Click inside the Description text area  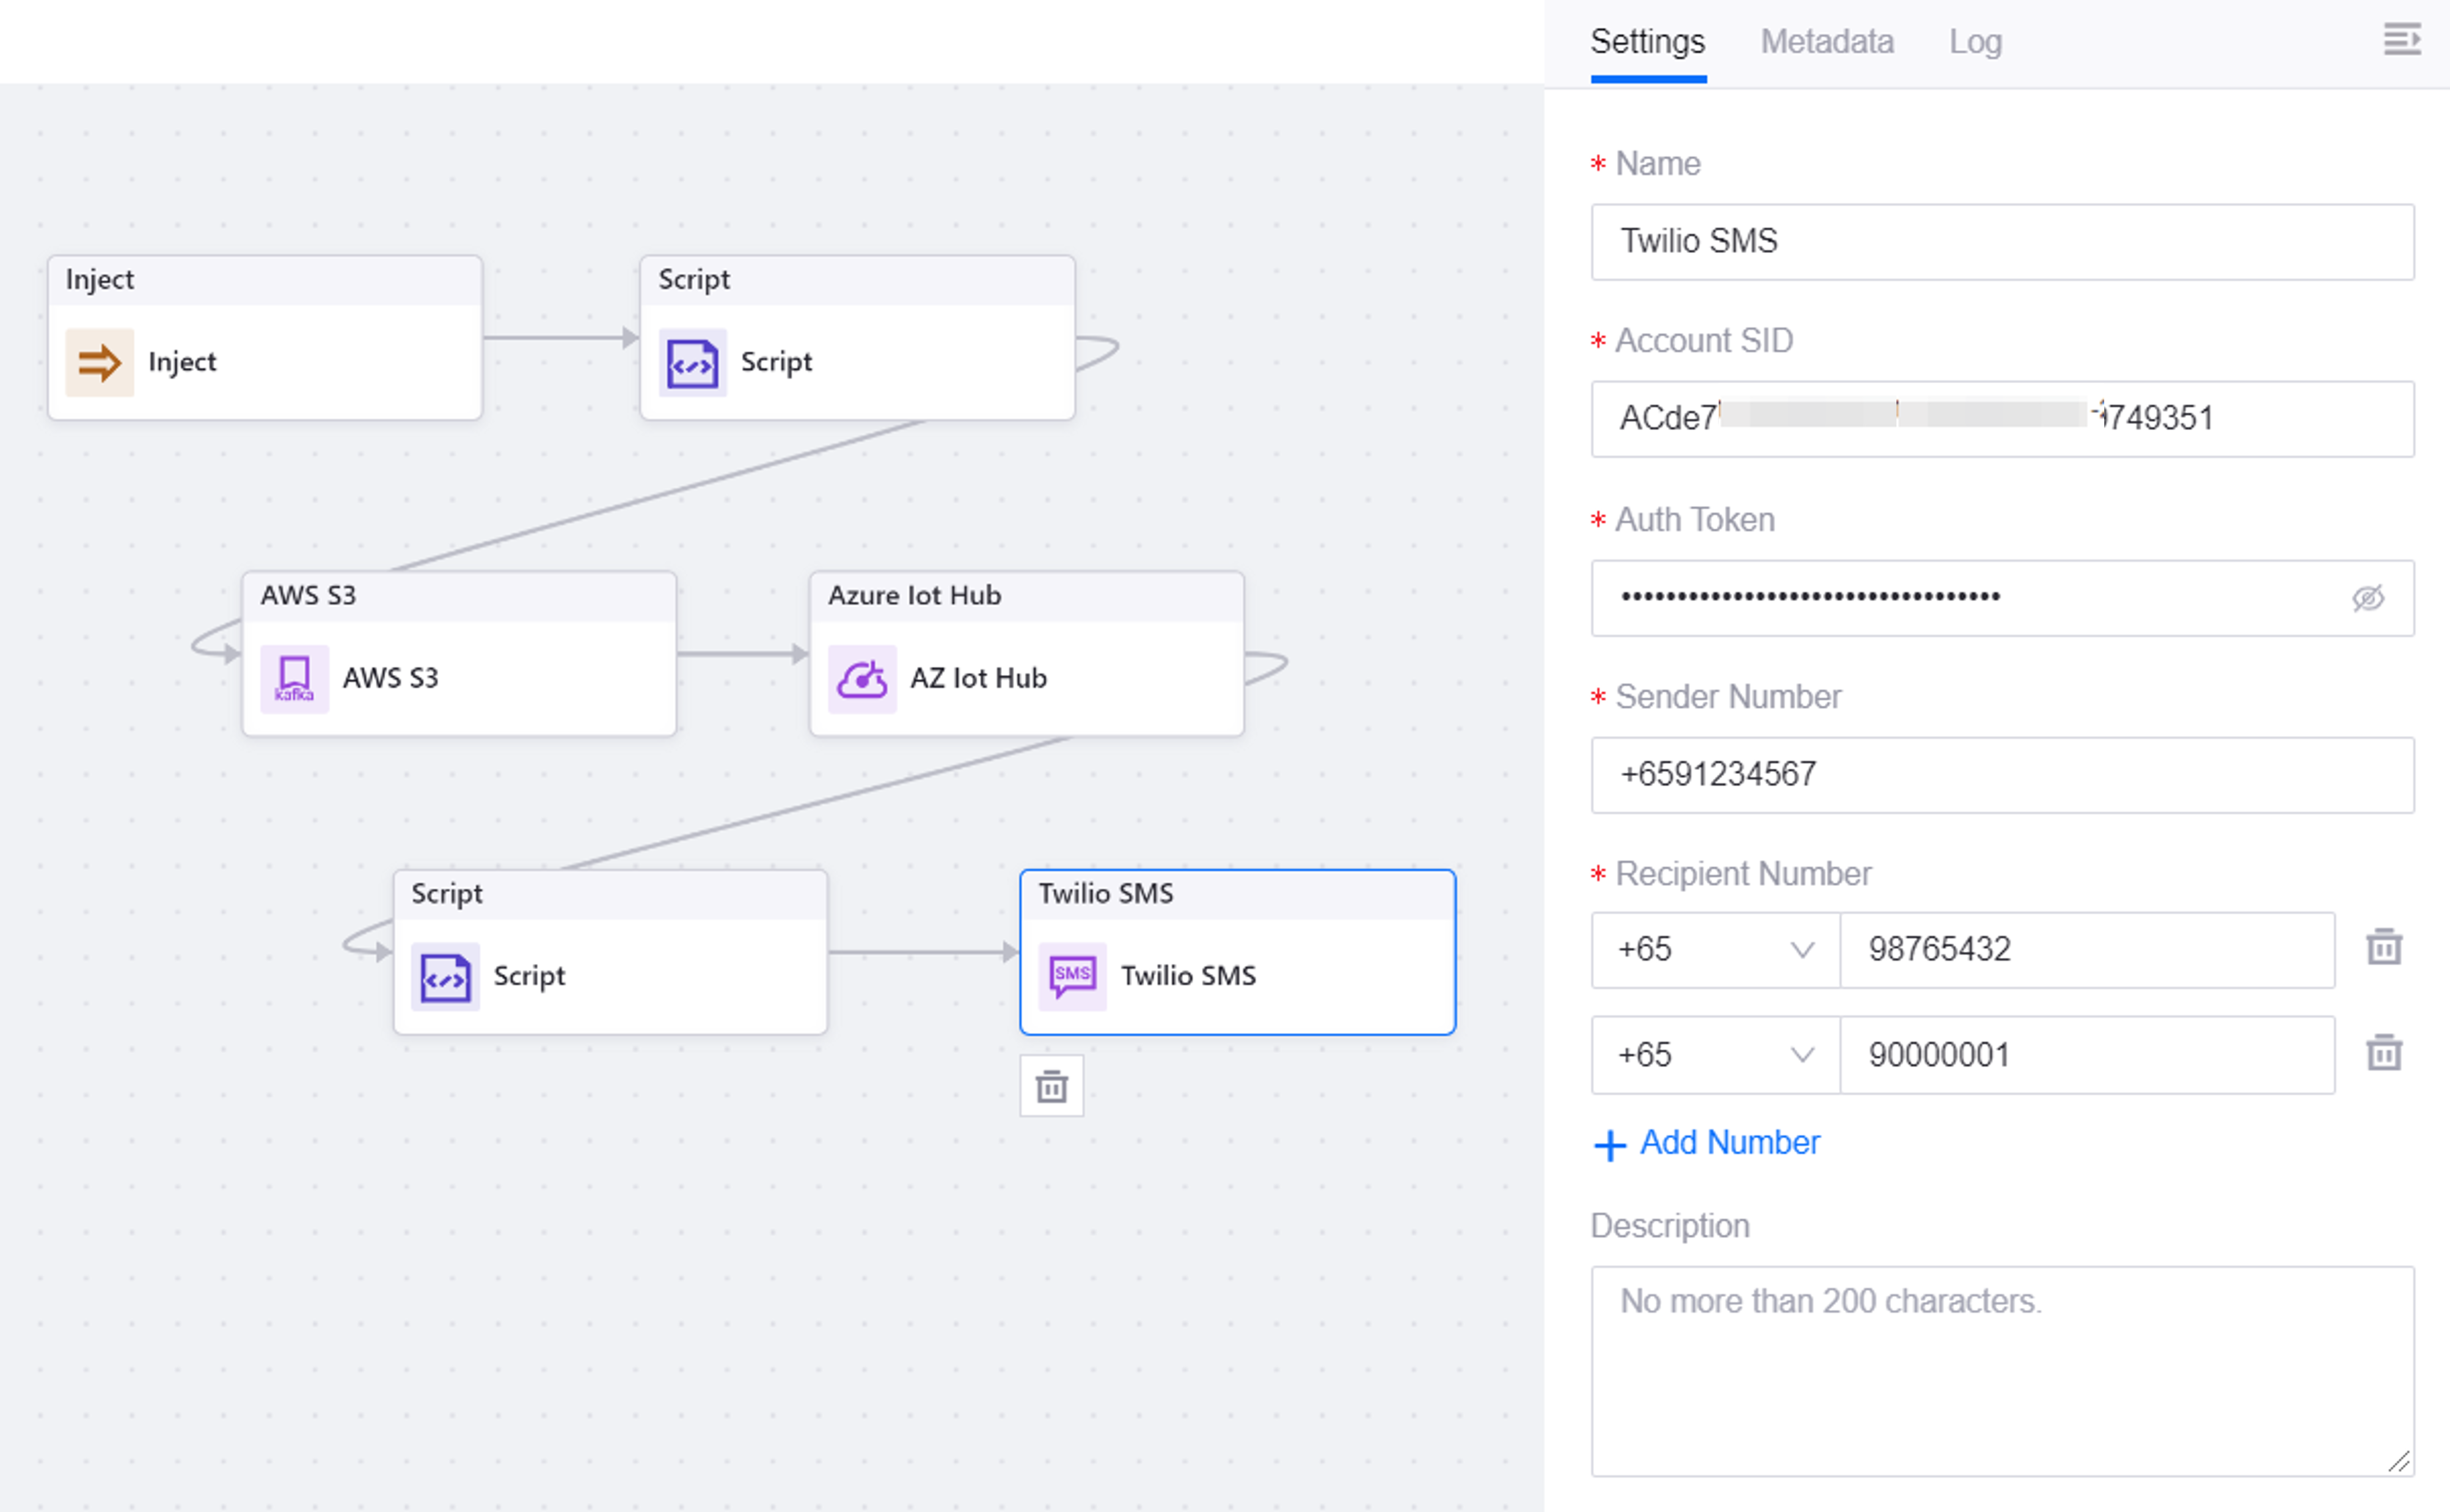click(2000, 1370)
